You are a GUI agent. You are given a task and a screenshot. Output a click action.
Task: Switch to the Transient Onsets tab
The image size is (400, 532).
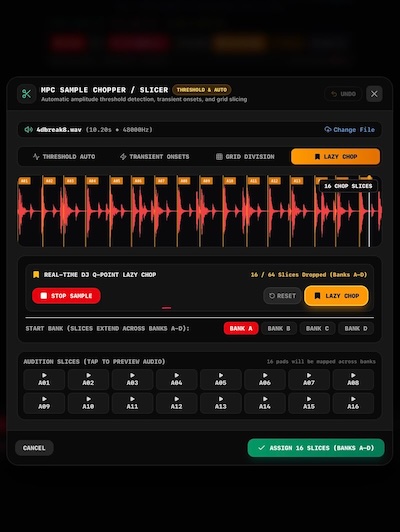[x=154, y=157]
